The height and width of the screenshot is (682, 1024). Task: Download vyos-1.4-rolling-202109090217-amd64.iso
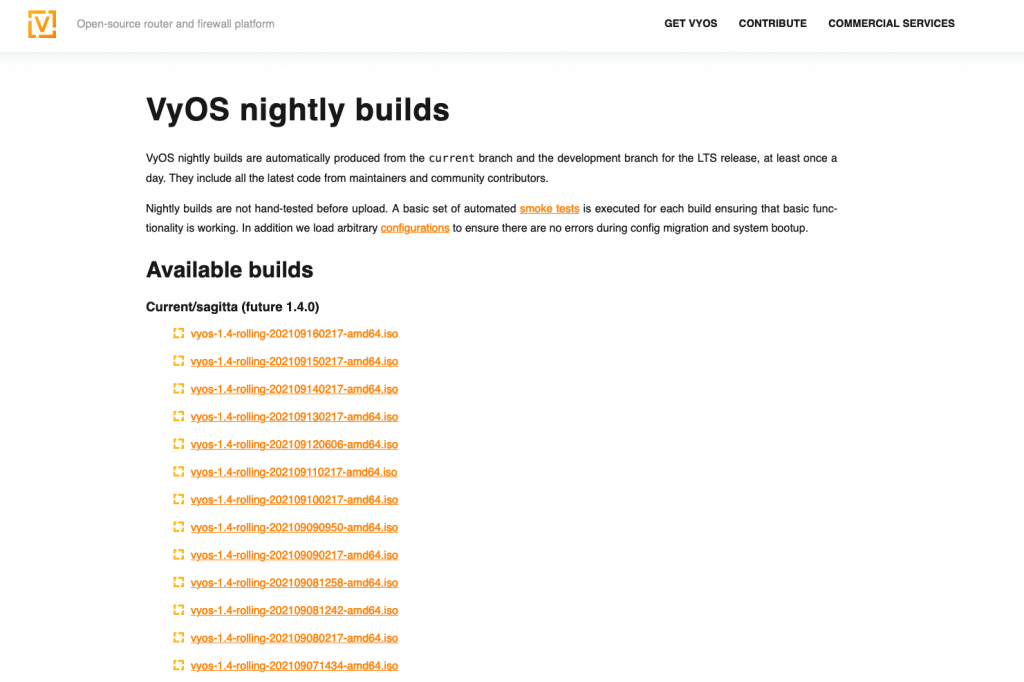pyautogui.click(x=294, y=555)
